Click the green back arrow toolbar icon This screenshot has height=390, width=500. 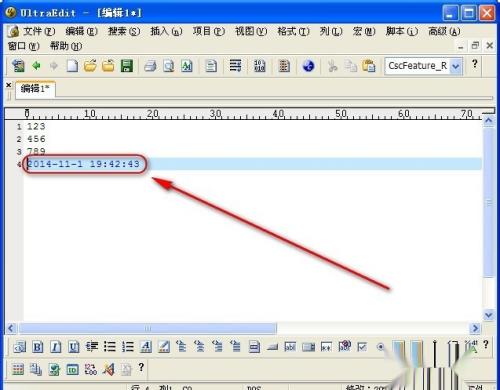pyautogui.click(x=36, y=66)
